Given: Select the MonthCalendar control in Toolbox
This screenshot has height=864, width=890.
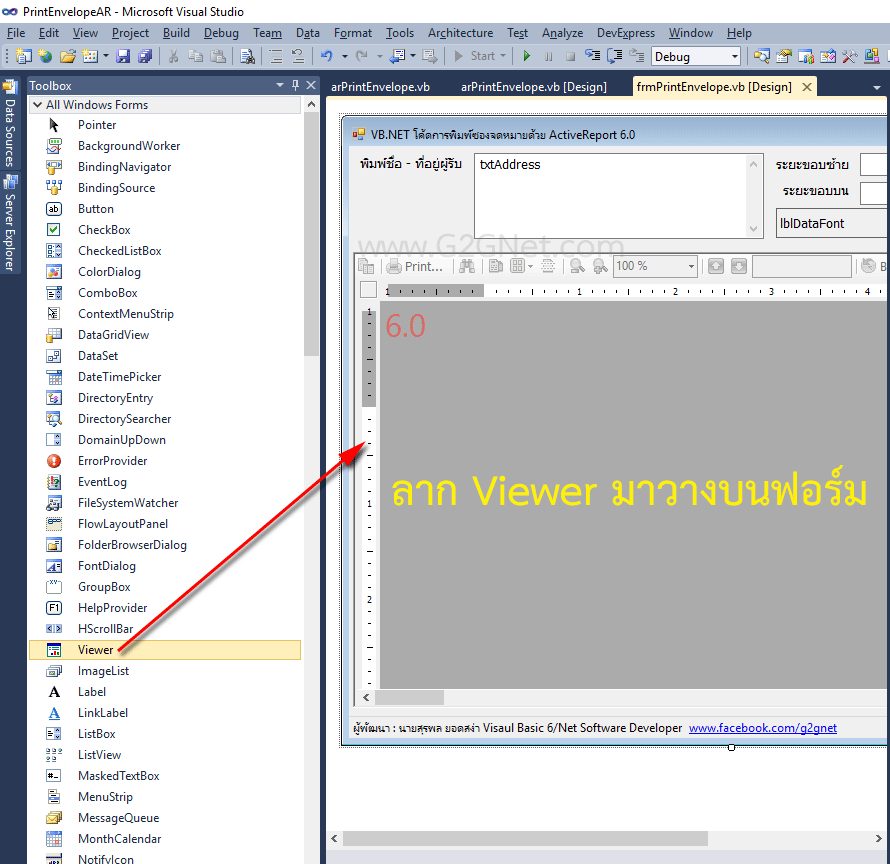Looking at the screenshot, I should click(165, 839).
